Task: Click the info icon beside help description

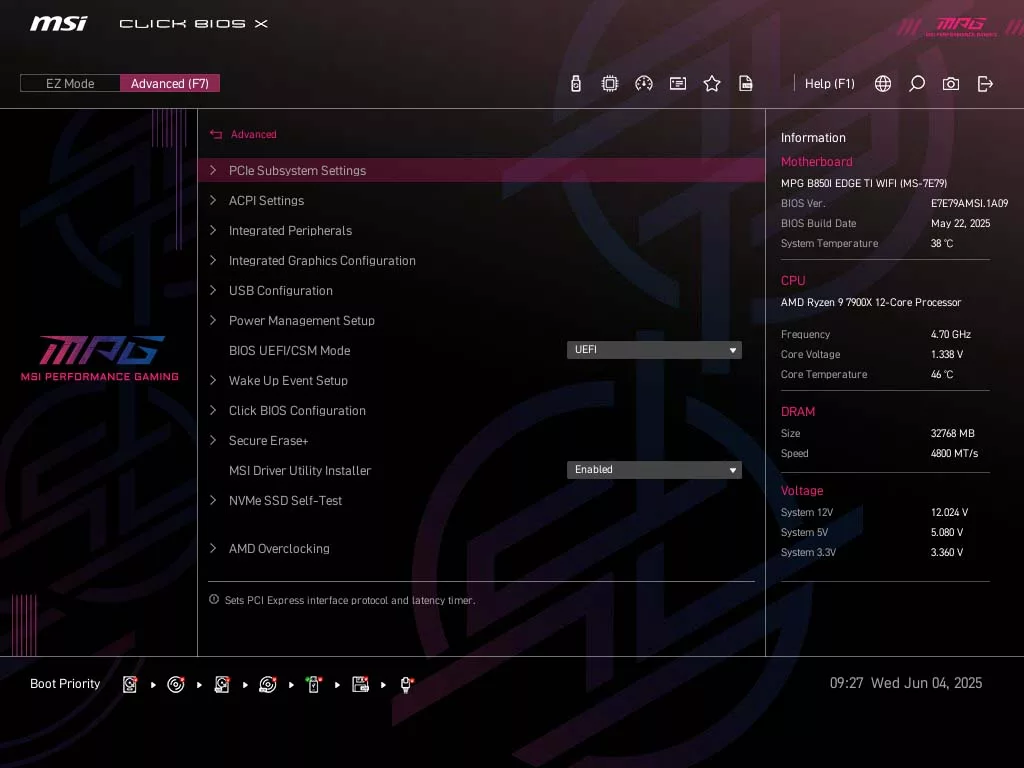Action: [x=214, y=600]
